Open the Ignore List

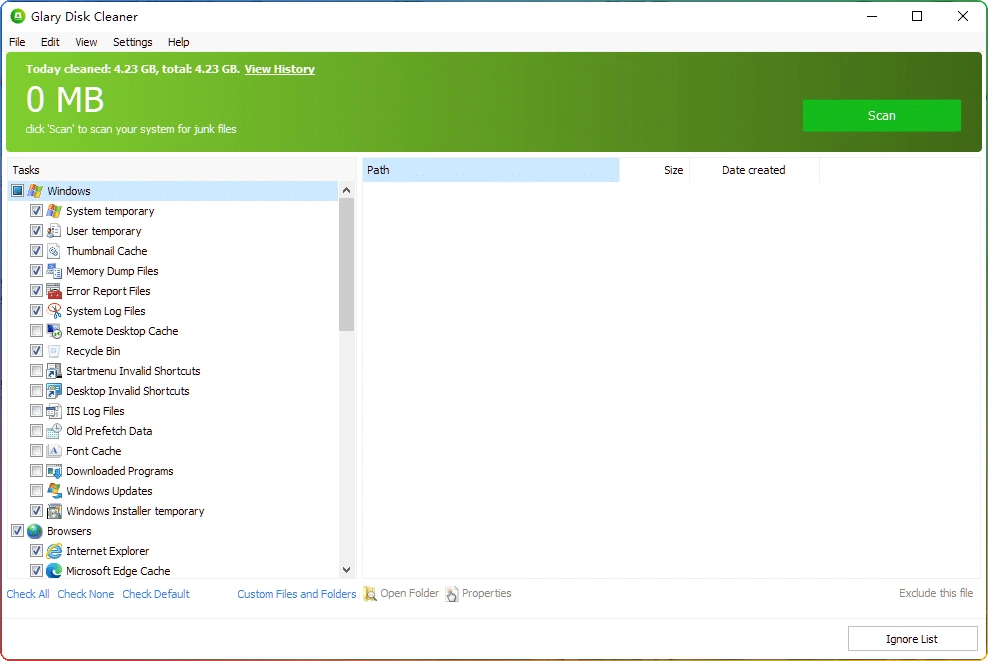tap(912, 638)
